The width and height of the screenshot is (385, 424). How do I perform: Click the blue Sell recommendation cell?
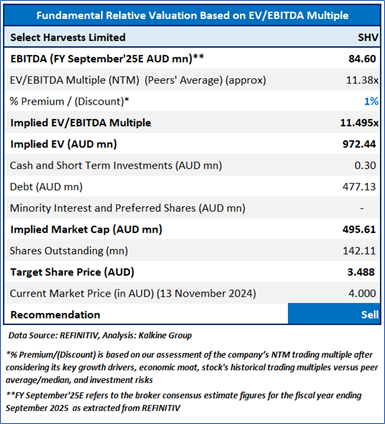click(334, 314)
